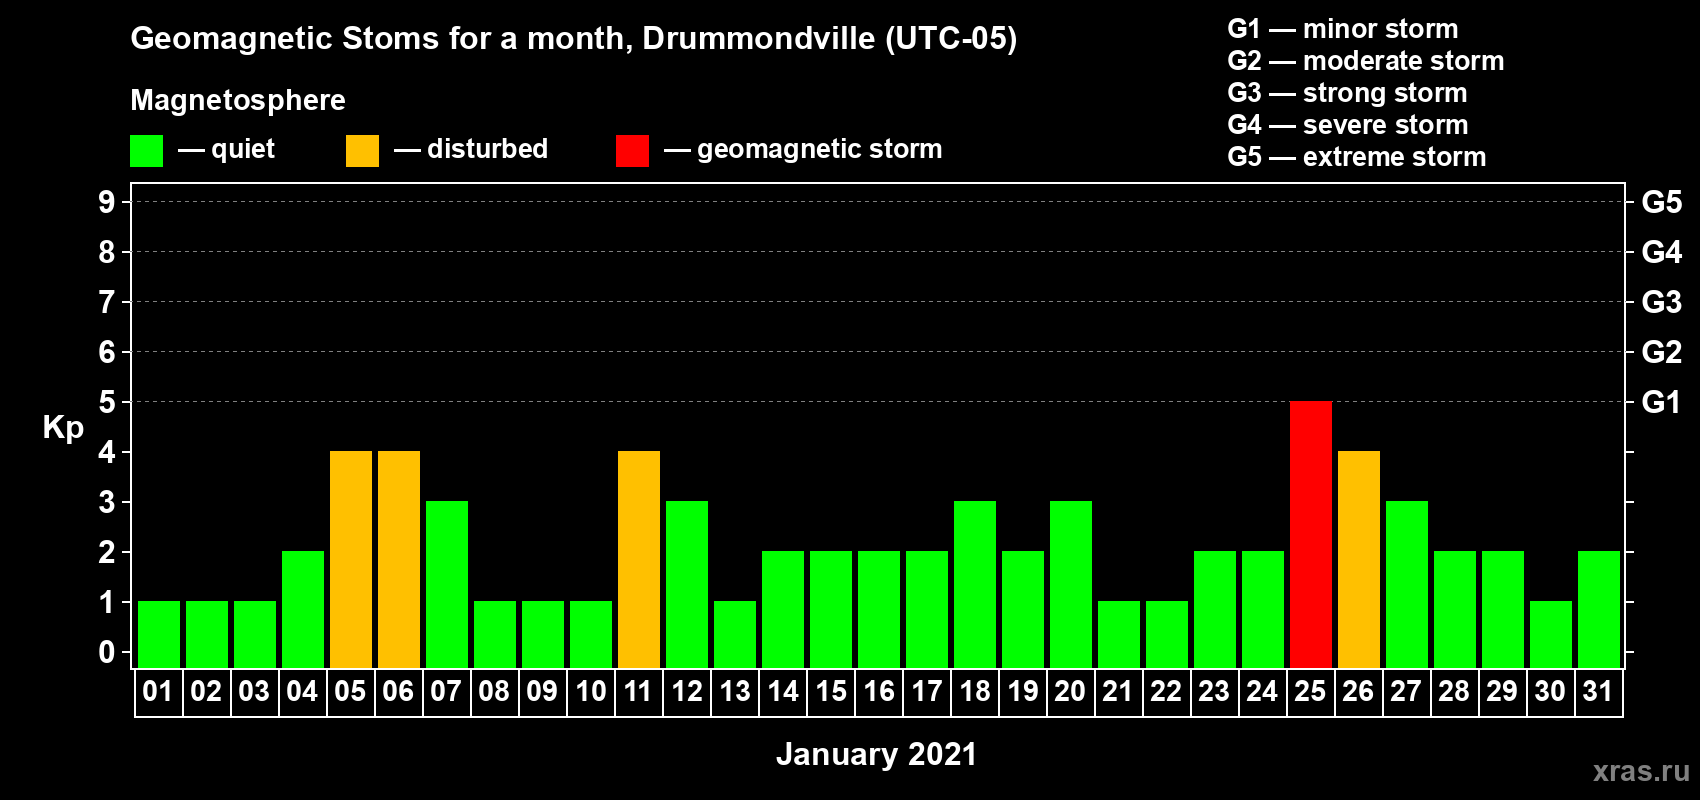1700x800 pixels.
Task: Select the green bar for day 27
Action: click(1407, 584)
